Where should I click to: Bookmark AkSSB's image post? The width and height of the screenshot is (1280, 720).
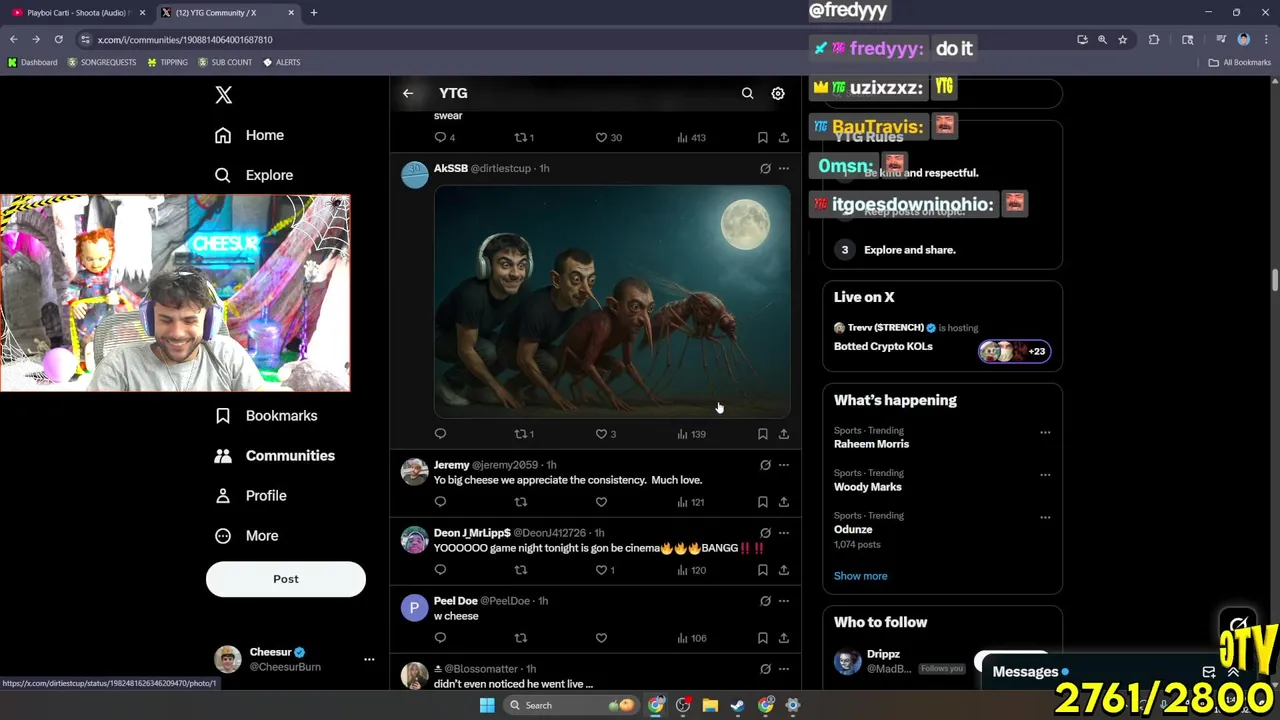(x=762, y=433)
